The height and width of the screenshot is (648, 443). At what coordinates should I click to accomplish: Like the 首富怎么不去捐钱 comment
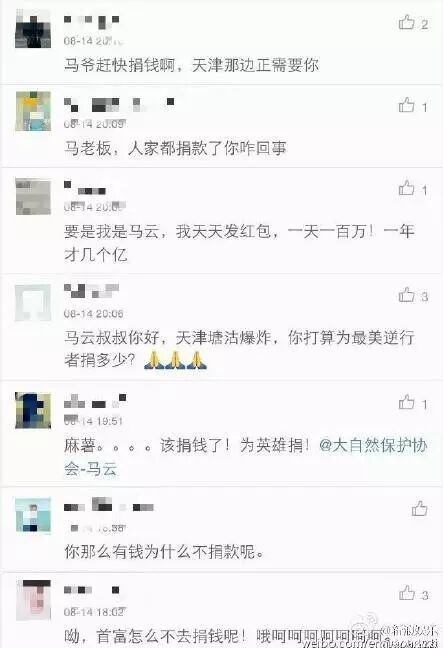tap(407, 593)
